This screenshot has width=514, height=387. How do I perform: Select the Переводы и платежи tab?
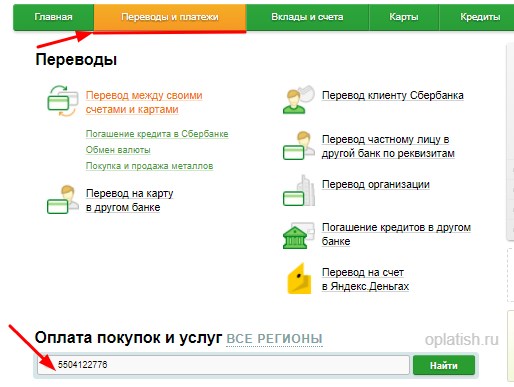coord(170,17)
